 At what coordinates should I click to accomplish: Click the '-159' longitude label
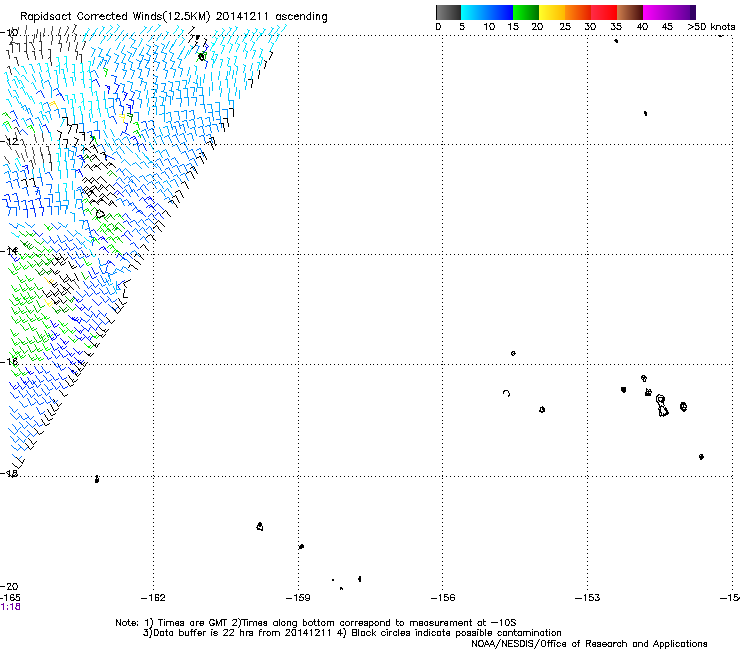pyautogui.click(x=298, y=598)
